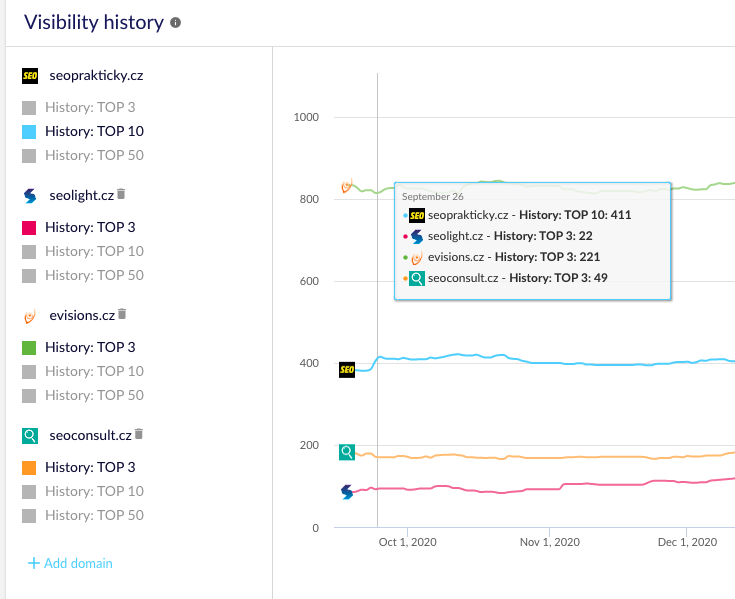Click the seolight.cz domain name
Screen dimensions: 735x599
(x=82, y=196)
